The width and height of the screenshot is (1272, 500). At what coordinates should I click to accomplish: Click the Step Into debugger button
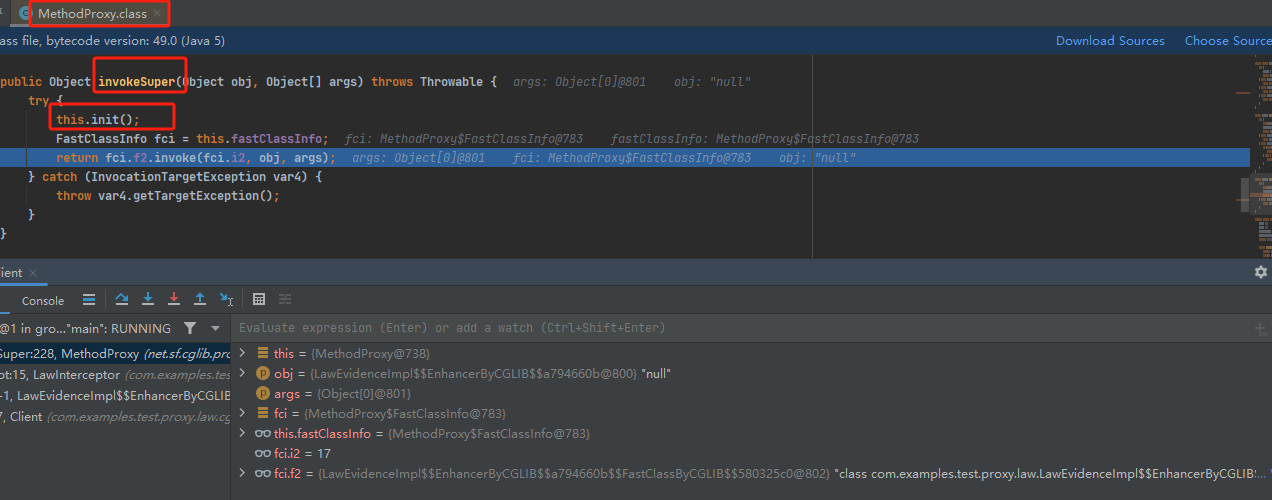click(x=148, y=299)
